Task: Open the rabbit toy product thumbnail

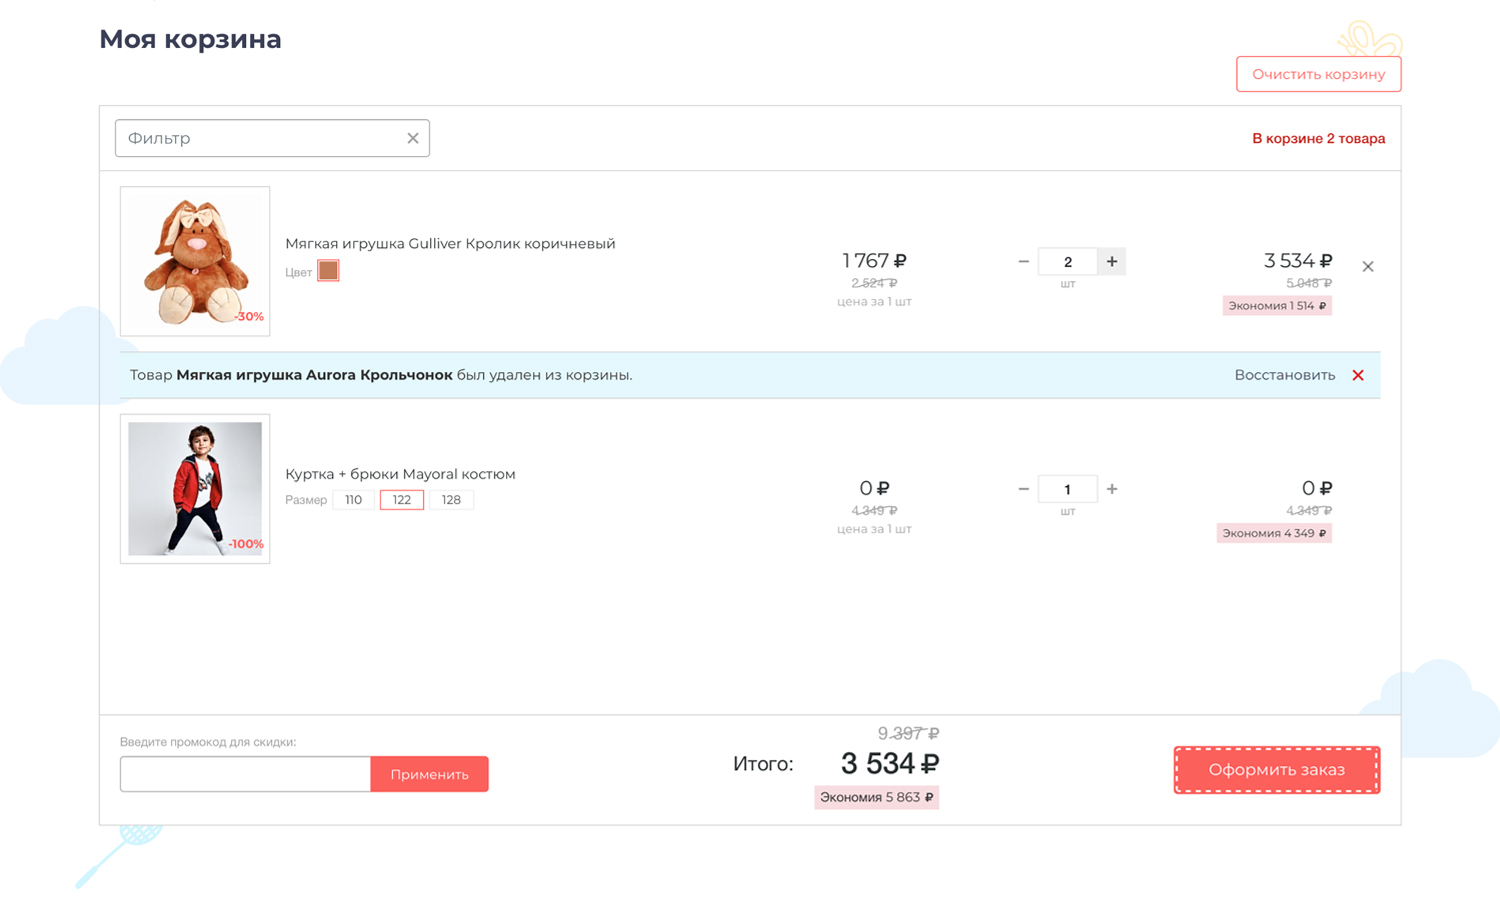Action: click(195, 261)
